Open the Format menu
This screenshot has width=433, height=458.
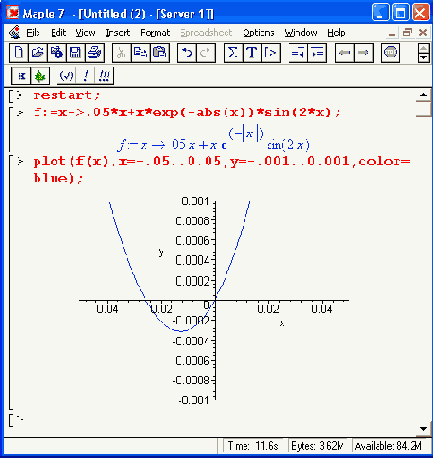155,33
